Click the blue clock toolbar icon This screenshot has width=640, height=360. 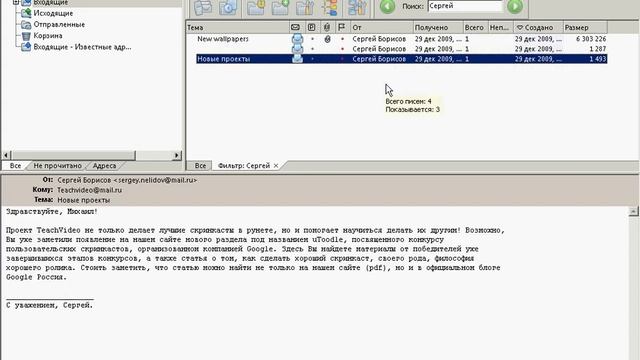(228, 7)
